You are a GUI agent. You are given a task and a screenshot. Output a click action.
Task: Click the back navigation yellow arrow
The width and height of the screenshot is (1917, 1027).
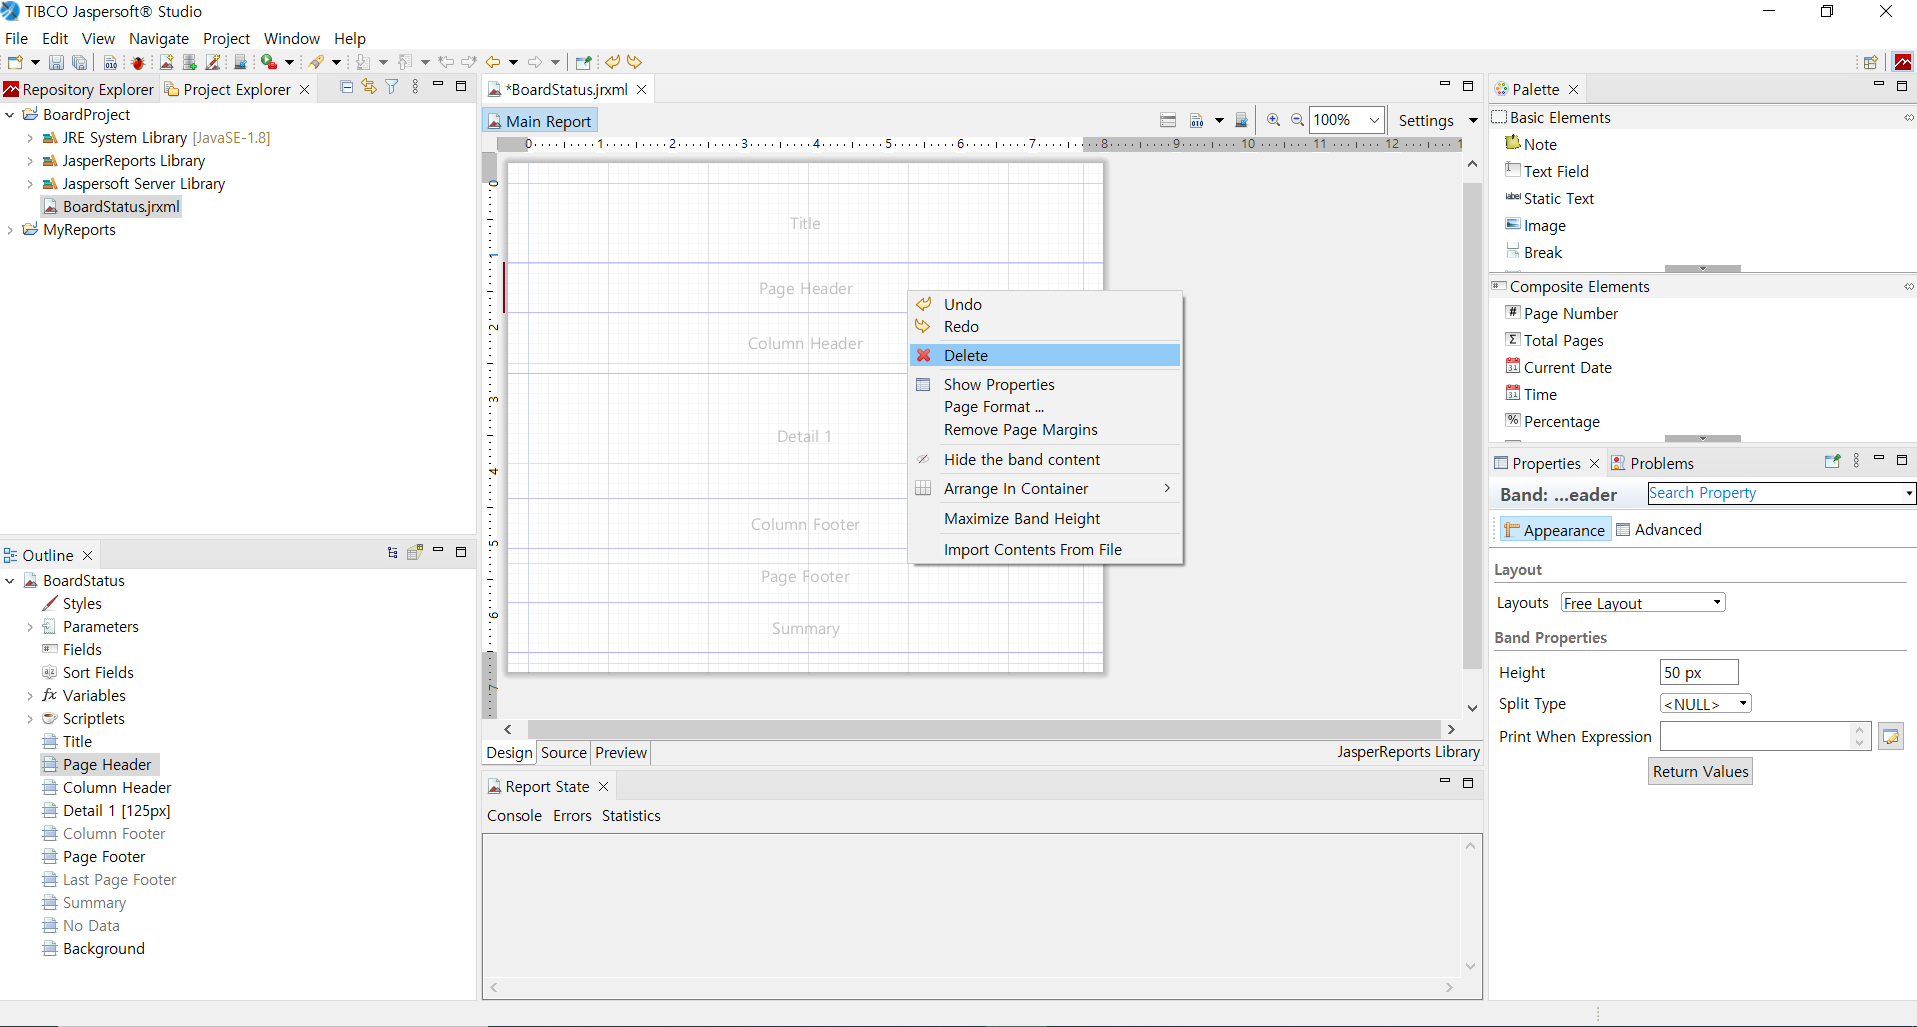pos(493,62)
